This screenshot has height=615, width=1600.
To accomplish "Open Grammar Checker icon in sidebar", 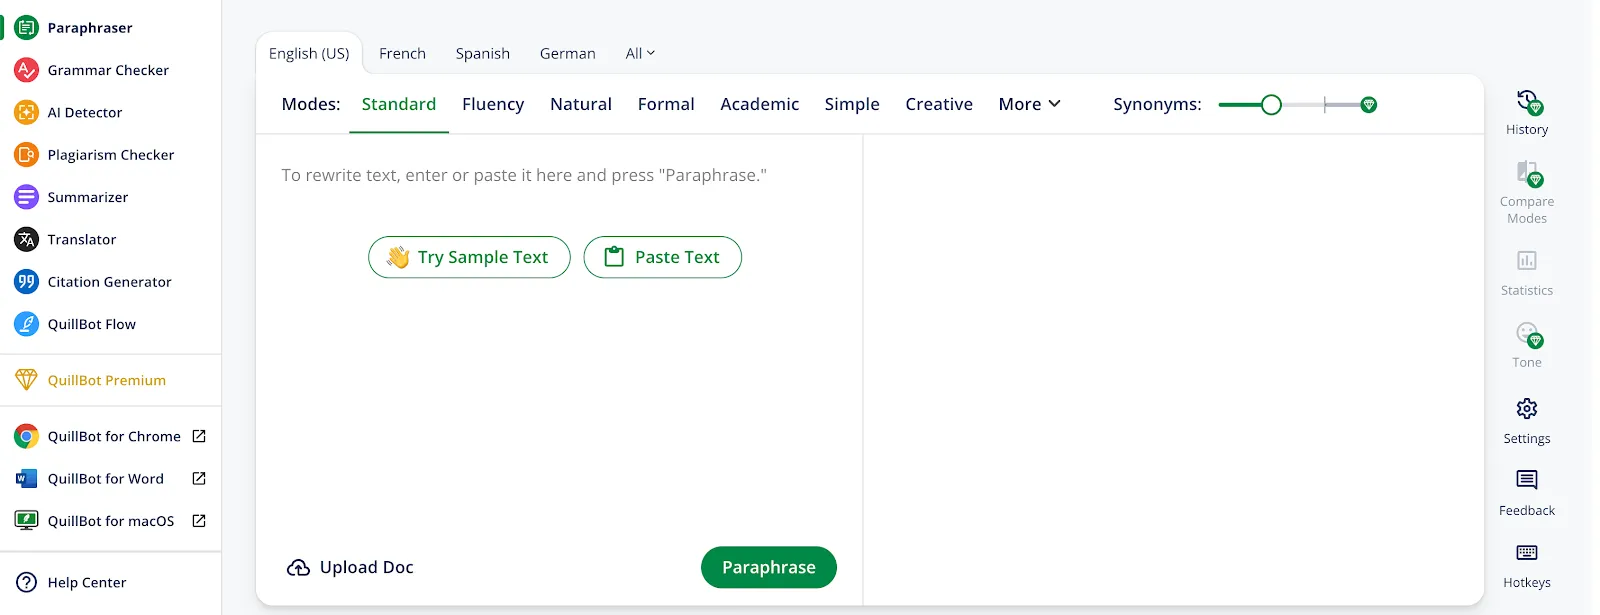I will 26,70.
